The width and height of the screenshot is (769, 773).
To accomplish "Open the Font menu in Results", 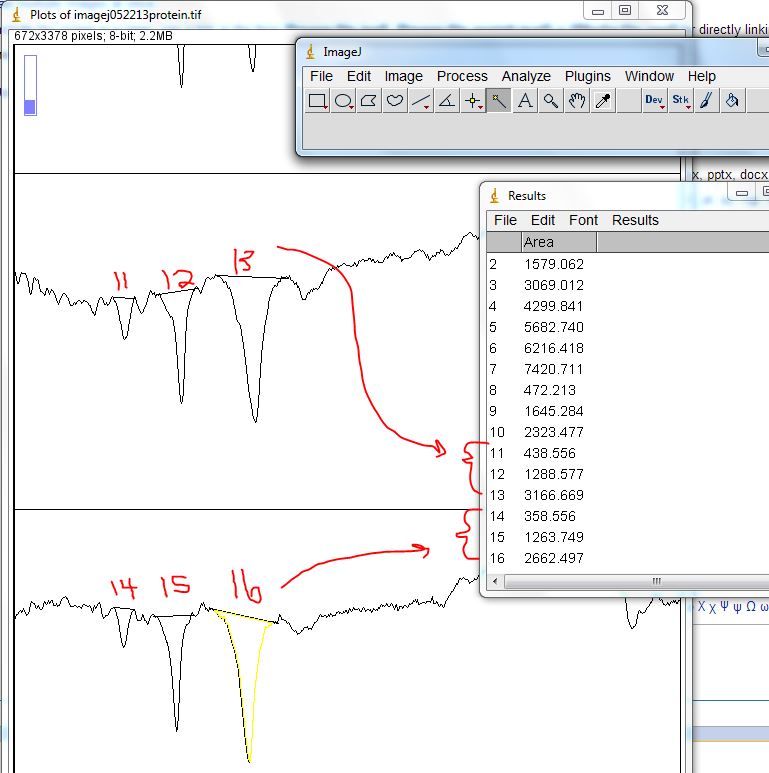I will pos(583,220).
